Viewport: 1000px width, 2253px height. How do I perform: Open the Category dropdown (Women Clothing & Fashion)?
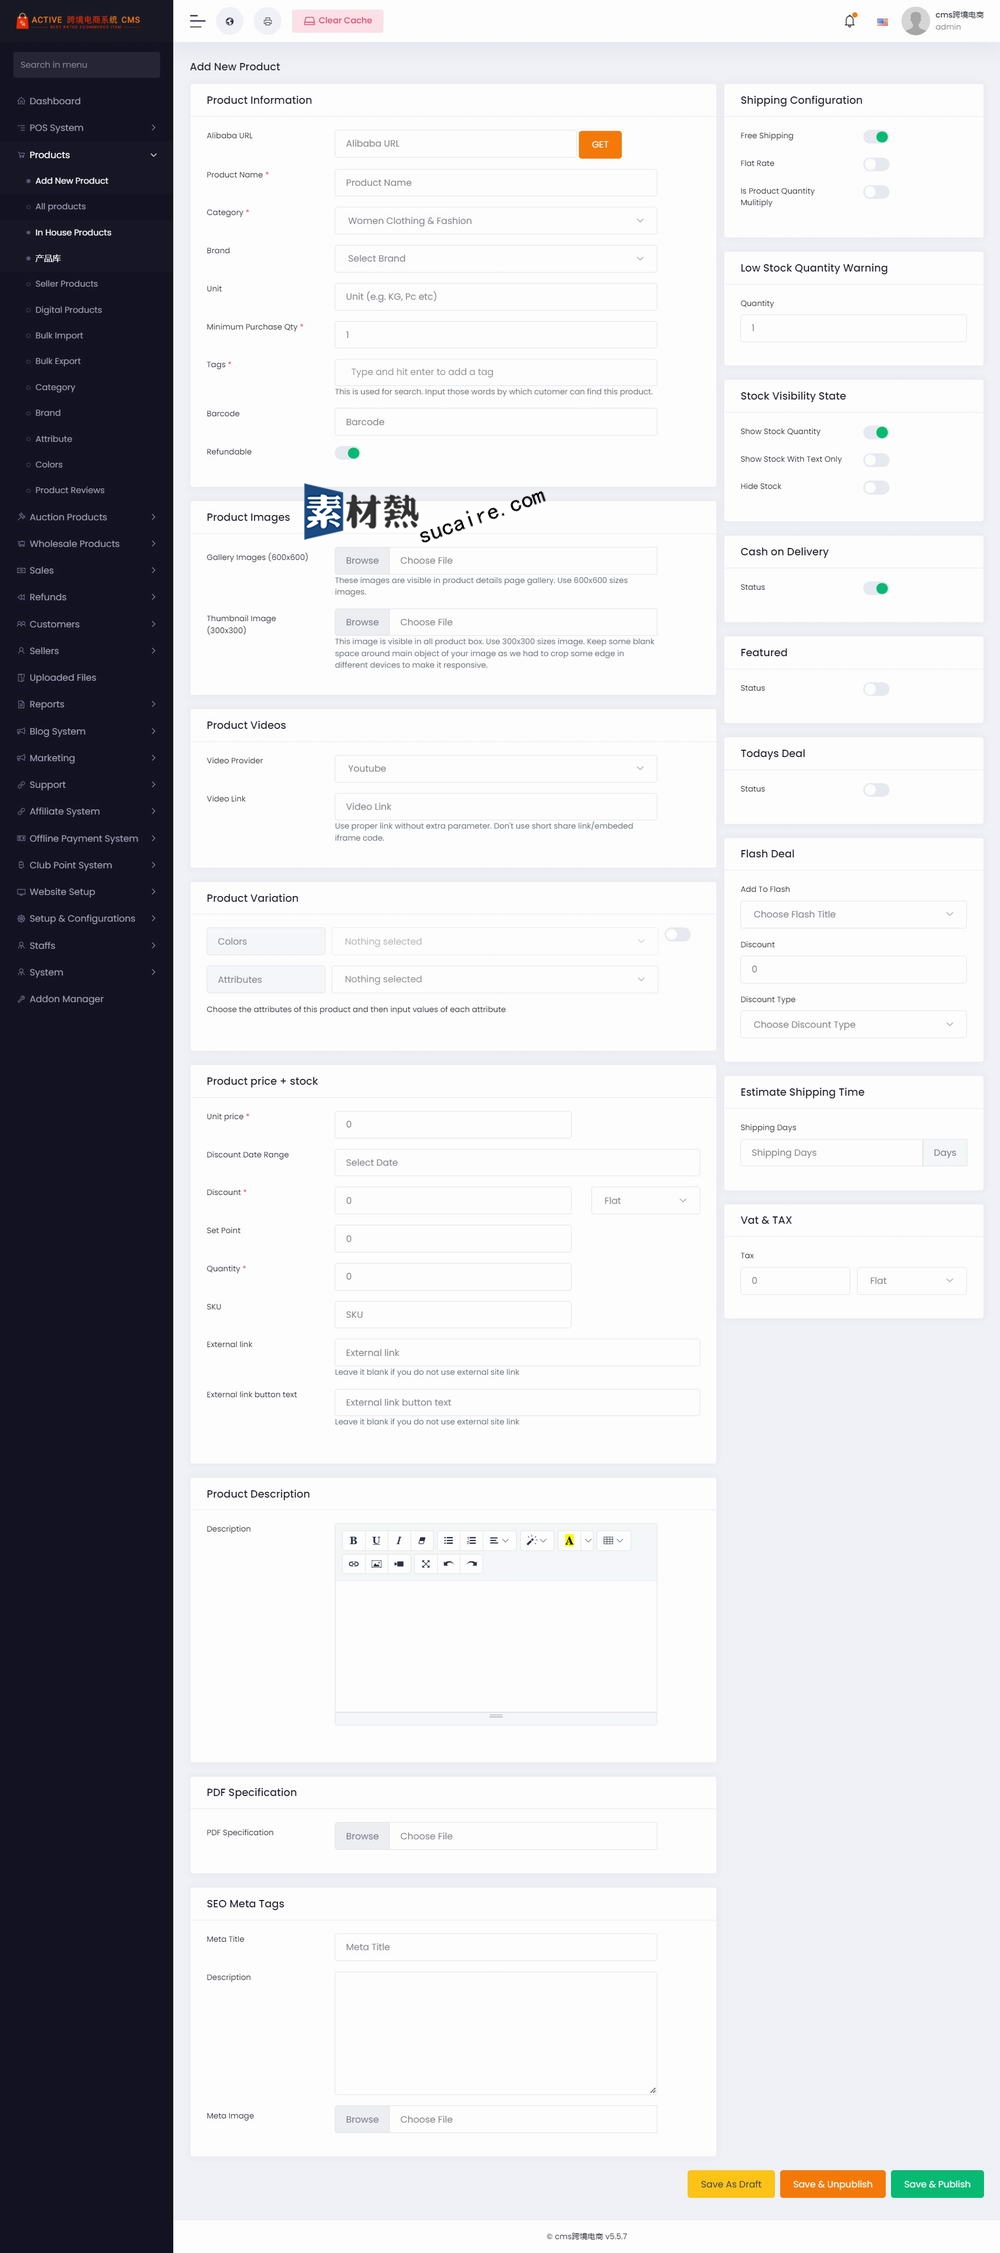(496, 221)
